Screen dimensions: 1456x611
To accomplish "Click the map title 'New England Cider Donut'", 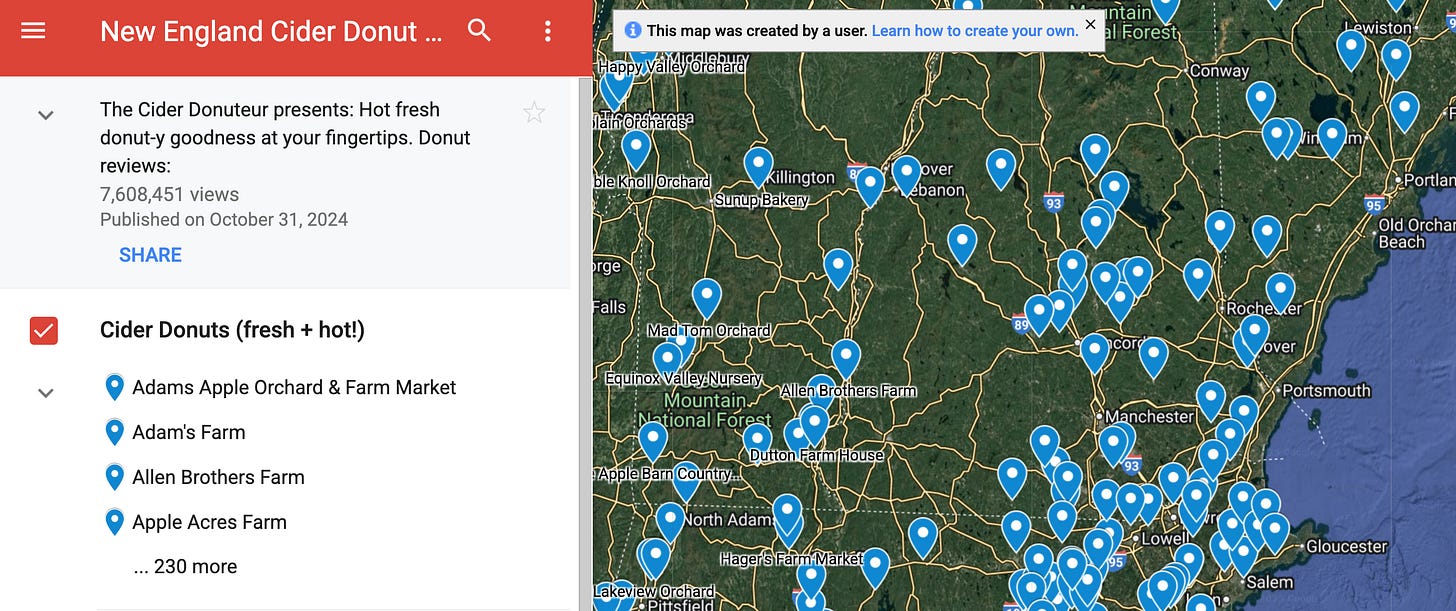I will (x=270, y=31).
